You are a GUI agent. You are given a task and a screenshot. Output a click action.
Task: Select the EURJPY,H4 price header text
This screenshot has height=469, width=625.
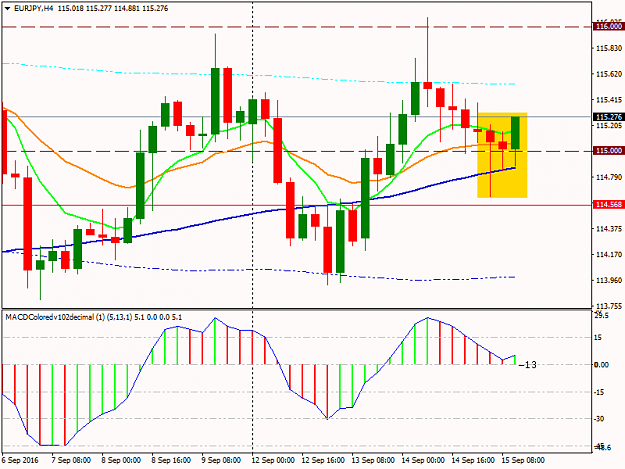pos(91,8)
